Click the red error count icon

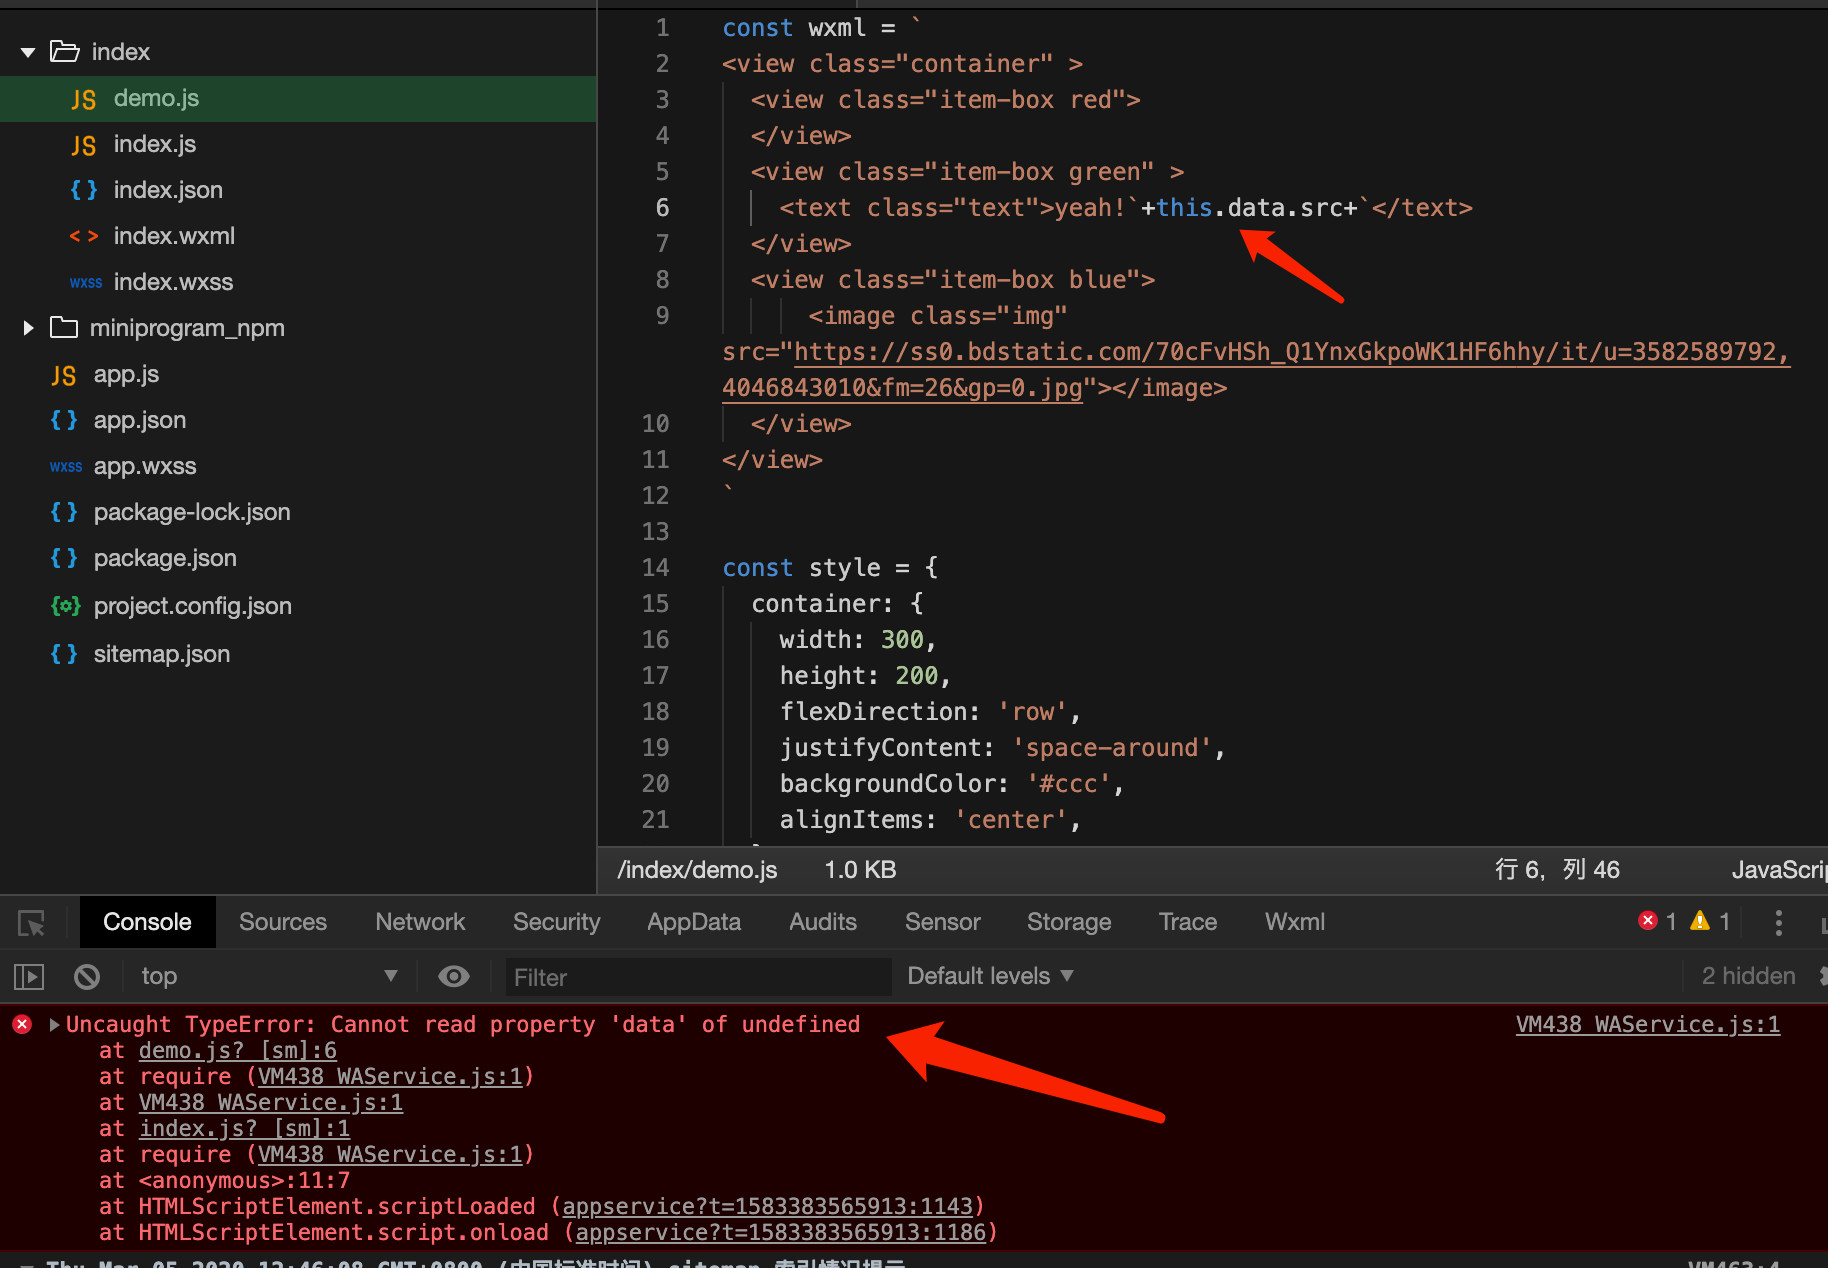coord(1648,921)
